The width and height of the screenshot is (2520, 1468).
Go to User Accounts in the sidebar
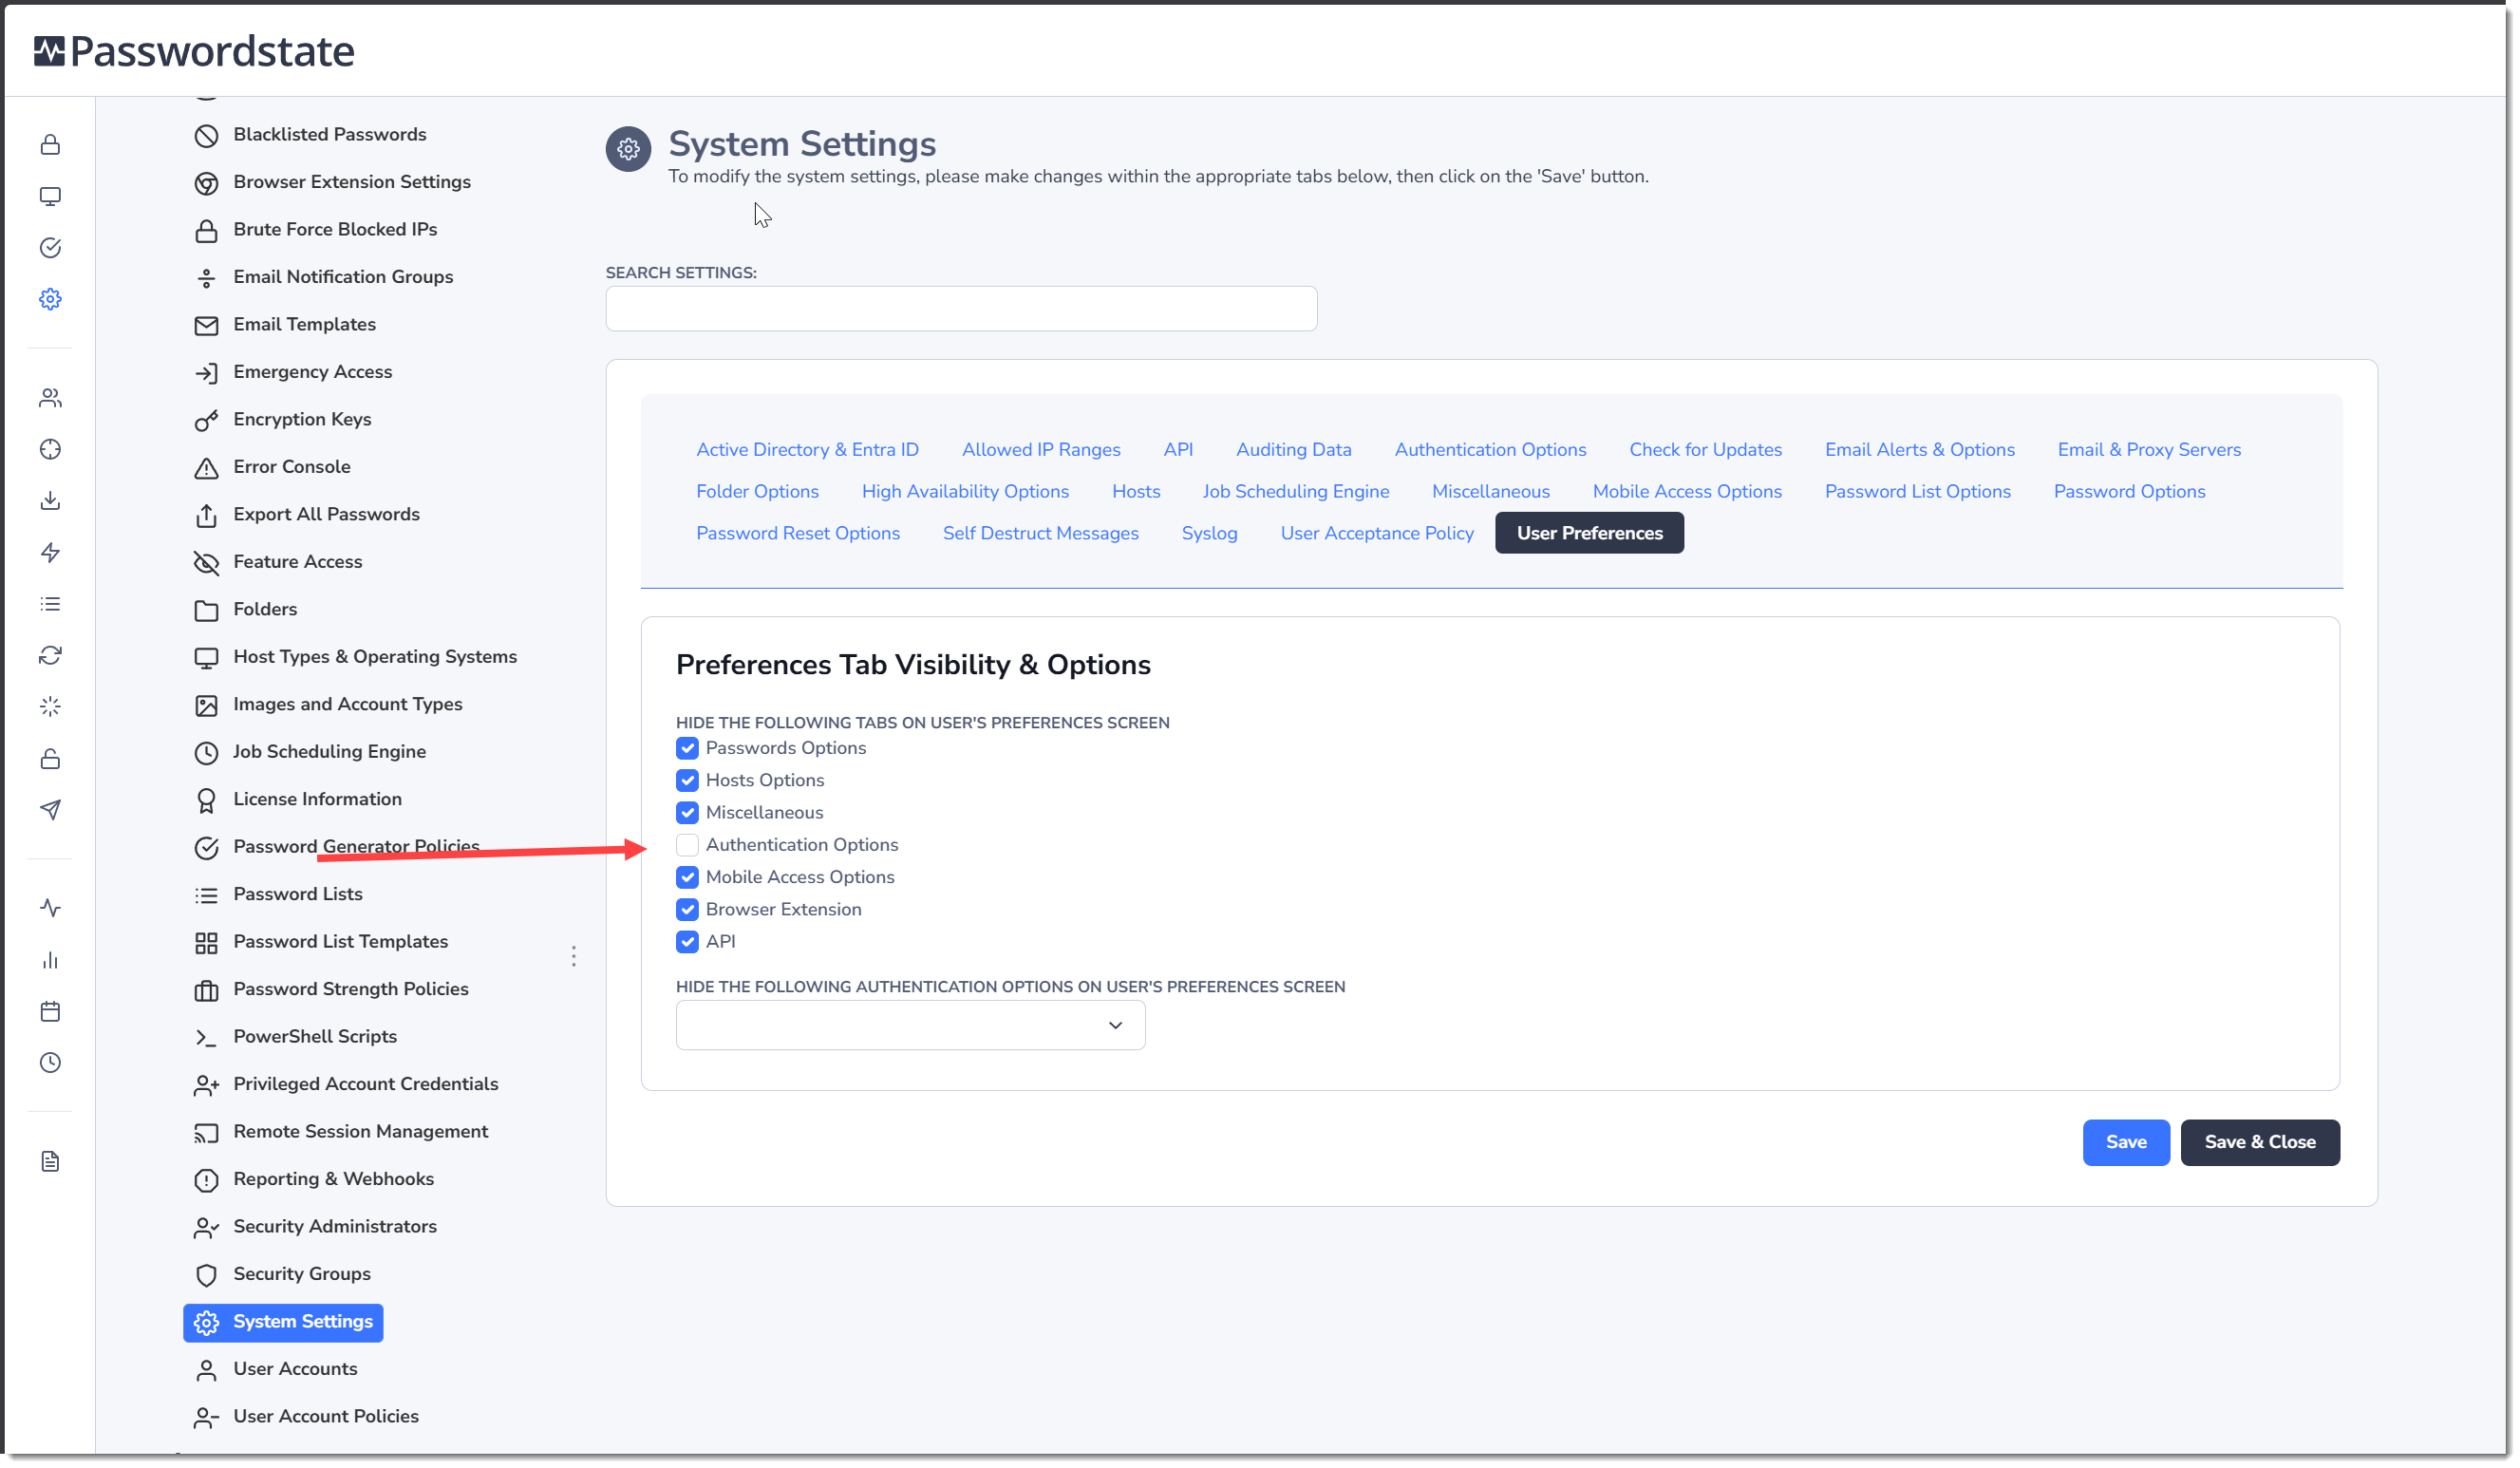[295, 1370]
